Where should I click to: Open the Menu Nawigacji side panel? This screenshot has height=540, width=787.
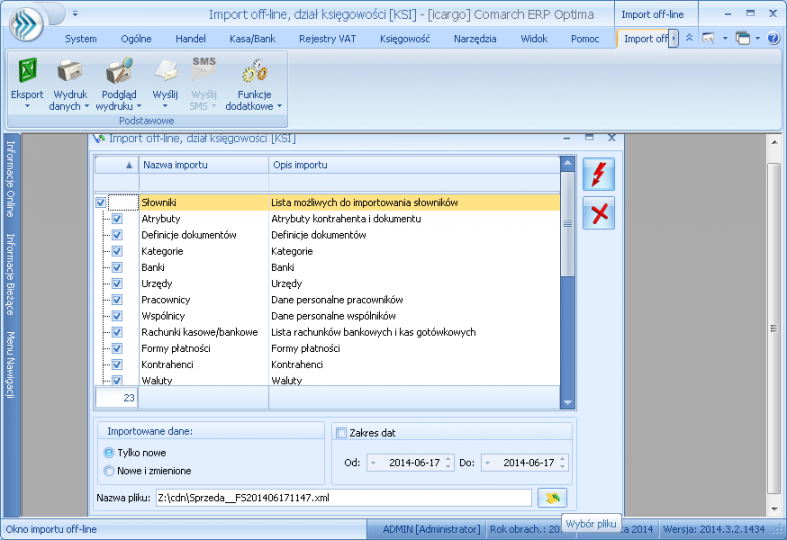(10, 364)
